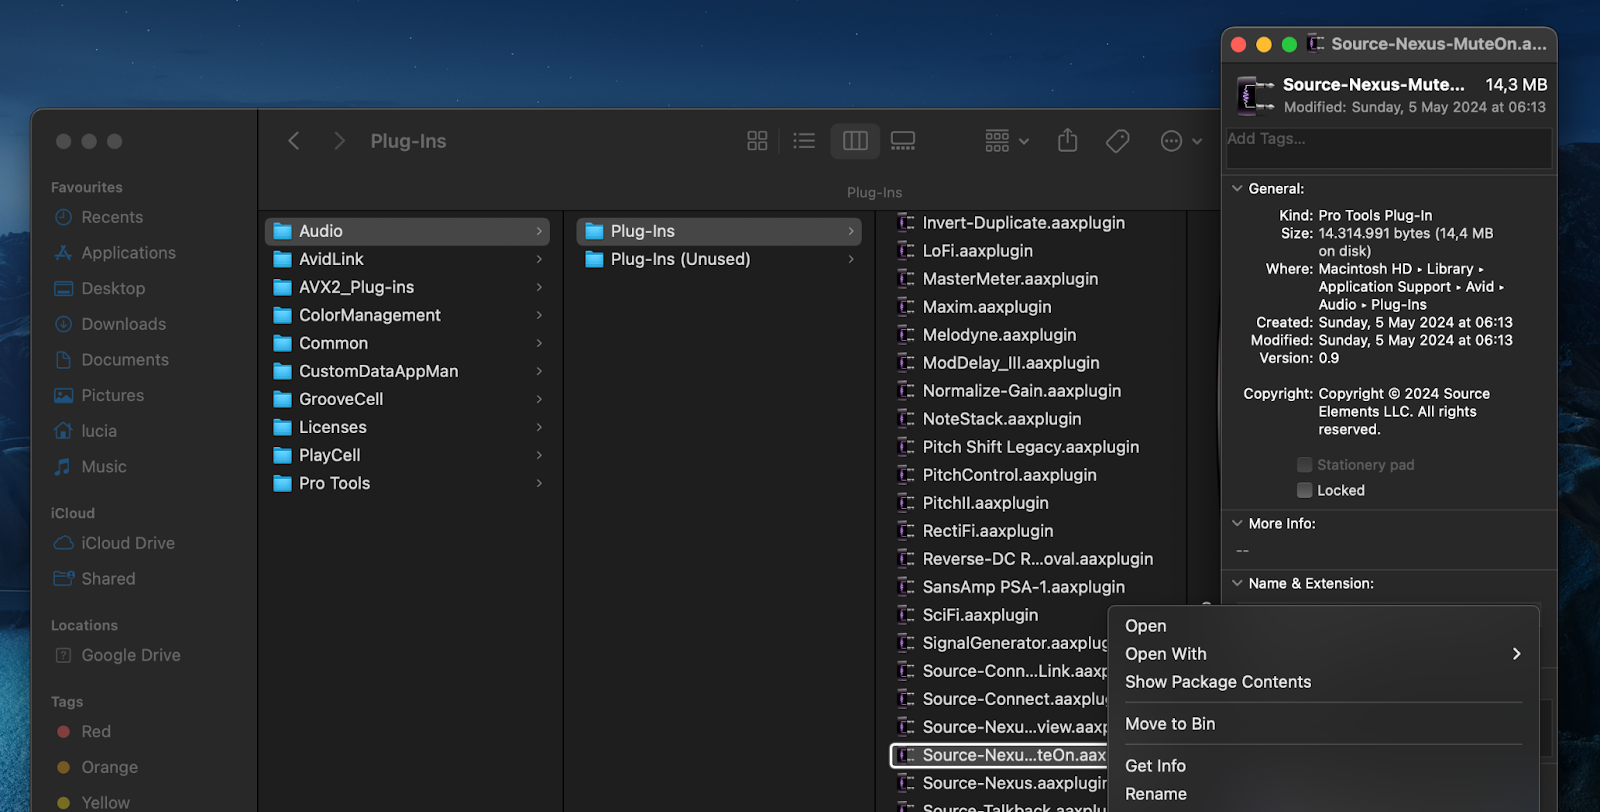Click the Share icon in toolbar
This screenshot has width=1600, height=812.
coord(1067,141)
